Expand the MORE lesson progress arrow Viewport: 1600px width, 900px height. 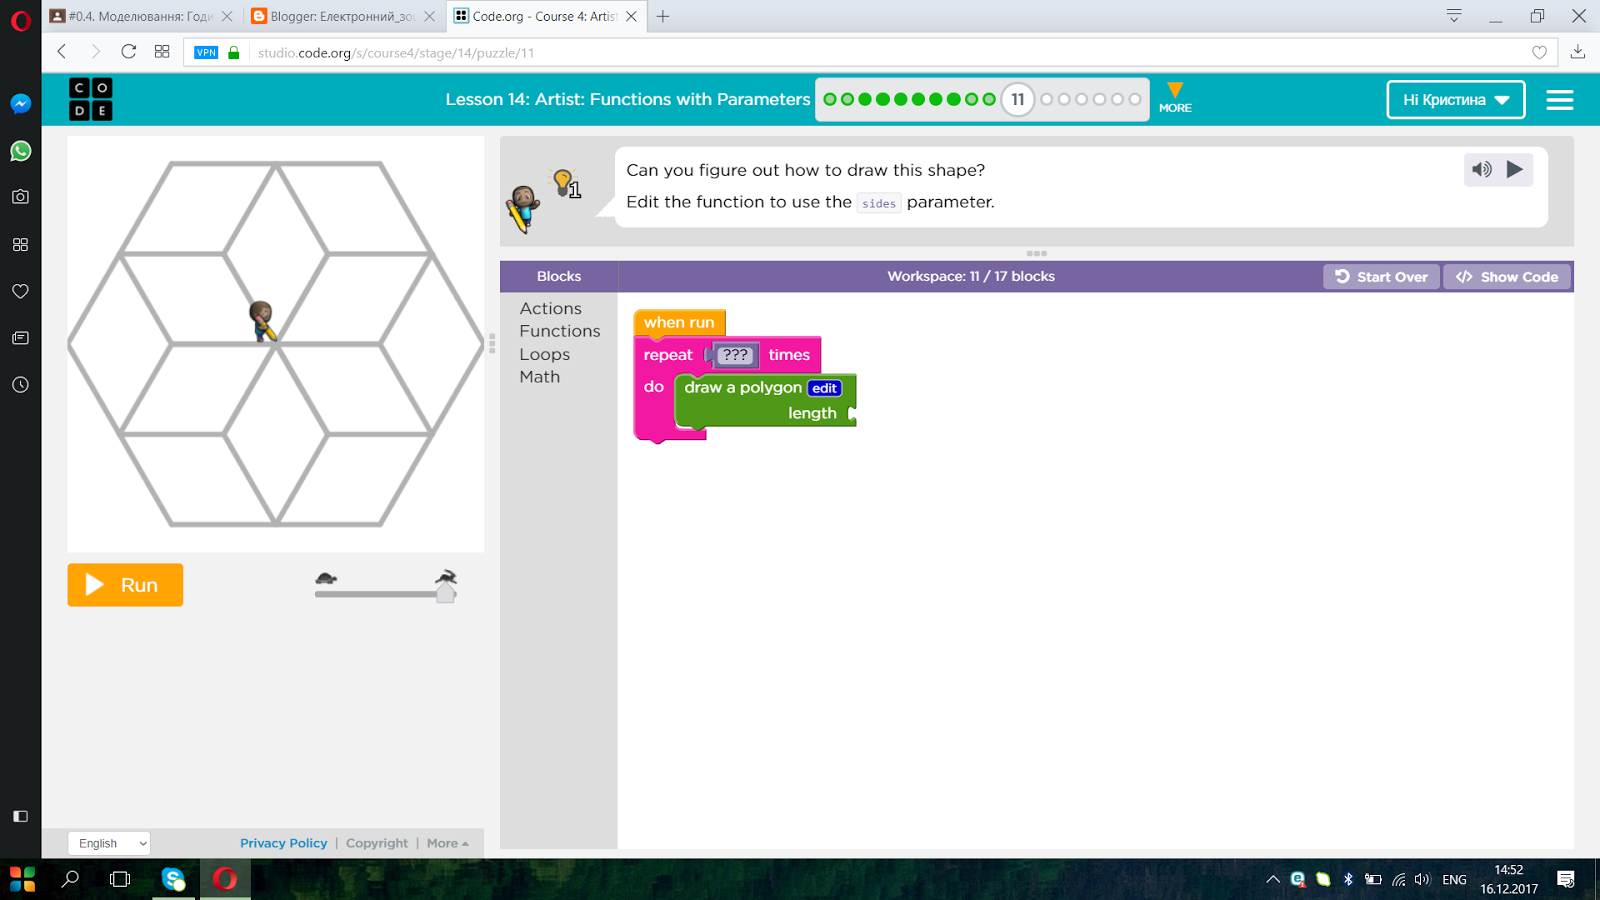point(1175,97)
